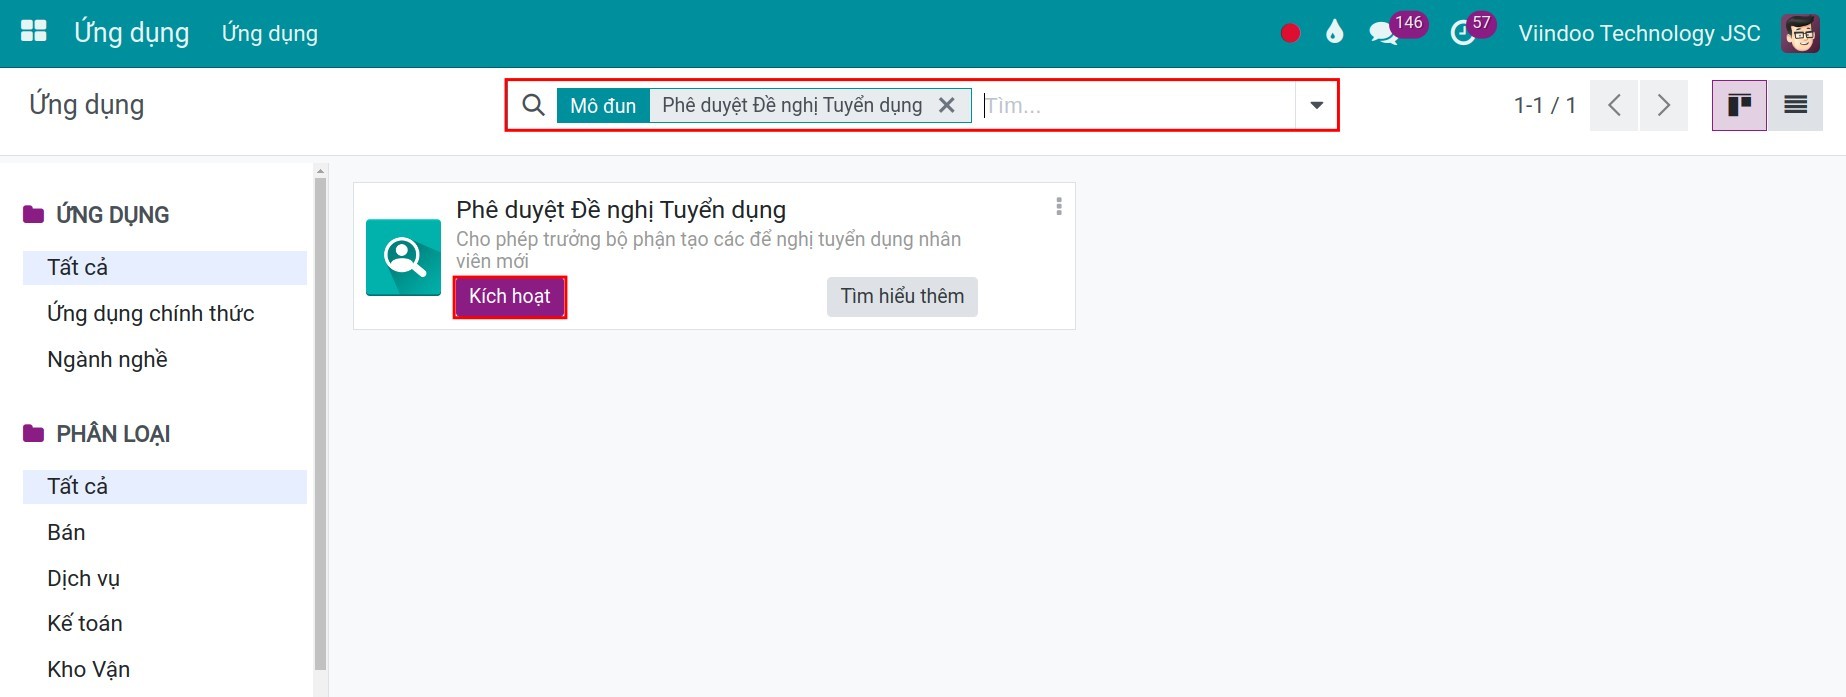The height and width of the screenshot is (697, 1846).
Task: Click the user avatar picture
Action: click(1800, 33)
